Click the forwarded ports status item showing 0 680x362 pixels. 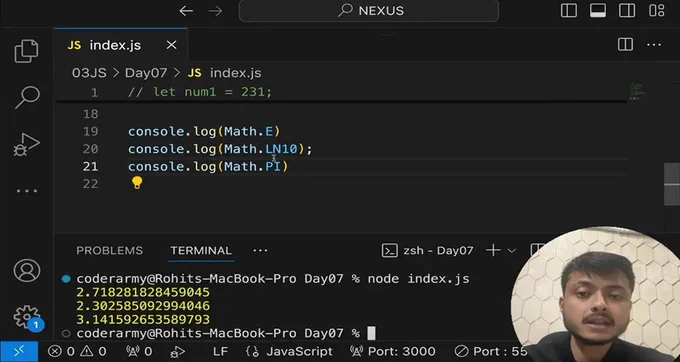point(139,351)
